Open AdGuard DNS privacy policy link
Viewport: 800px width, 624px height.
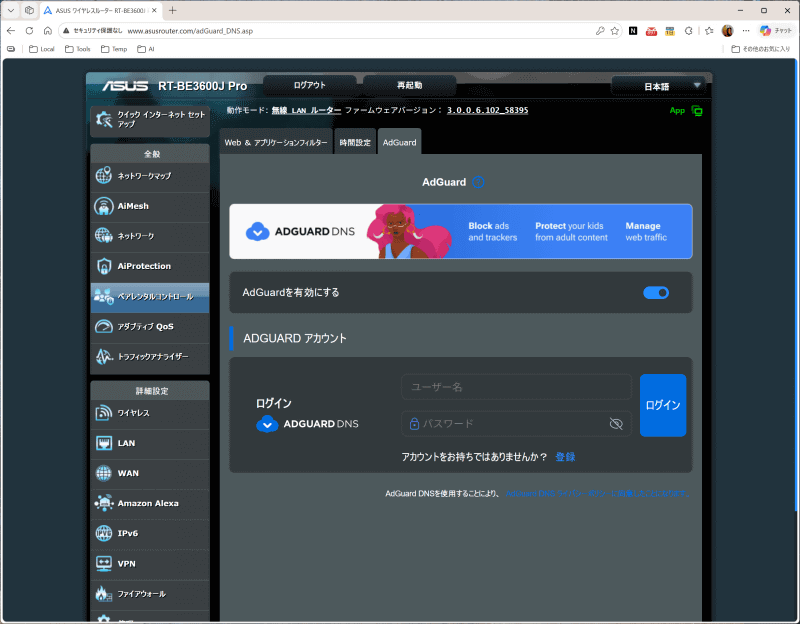click(597, 493)
